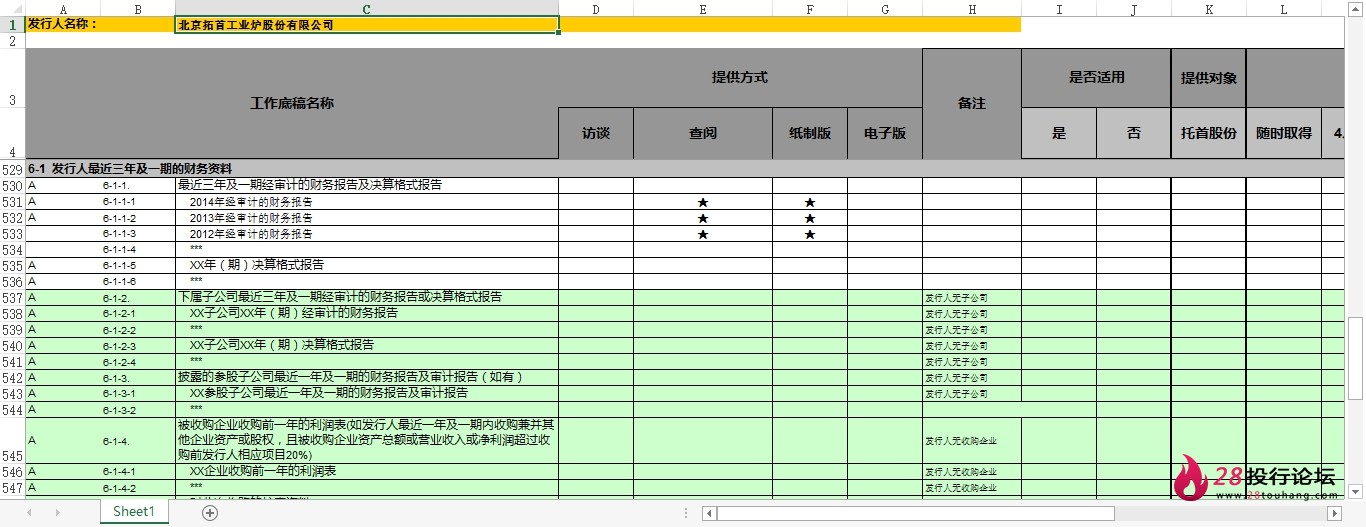The height and width of the screenshot is (527, 1366).
Task: Click the 提供方式 header cell
Action: pyautogui.click(x=740, y=78)
